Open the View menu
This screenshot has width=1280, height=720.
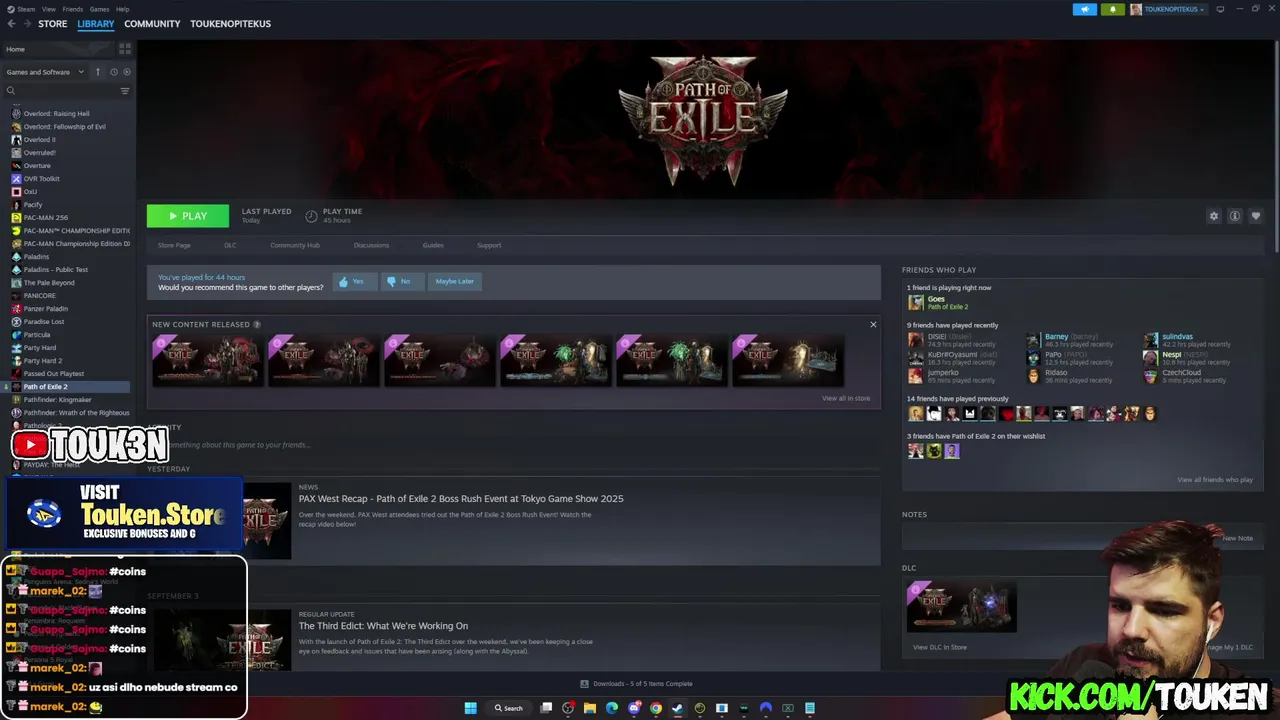tap(48, 9)
